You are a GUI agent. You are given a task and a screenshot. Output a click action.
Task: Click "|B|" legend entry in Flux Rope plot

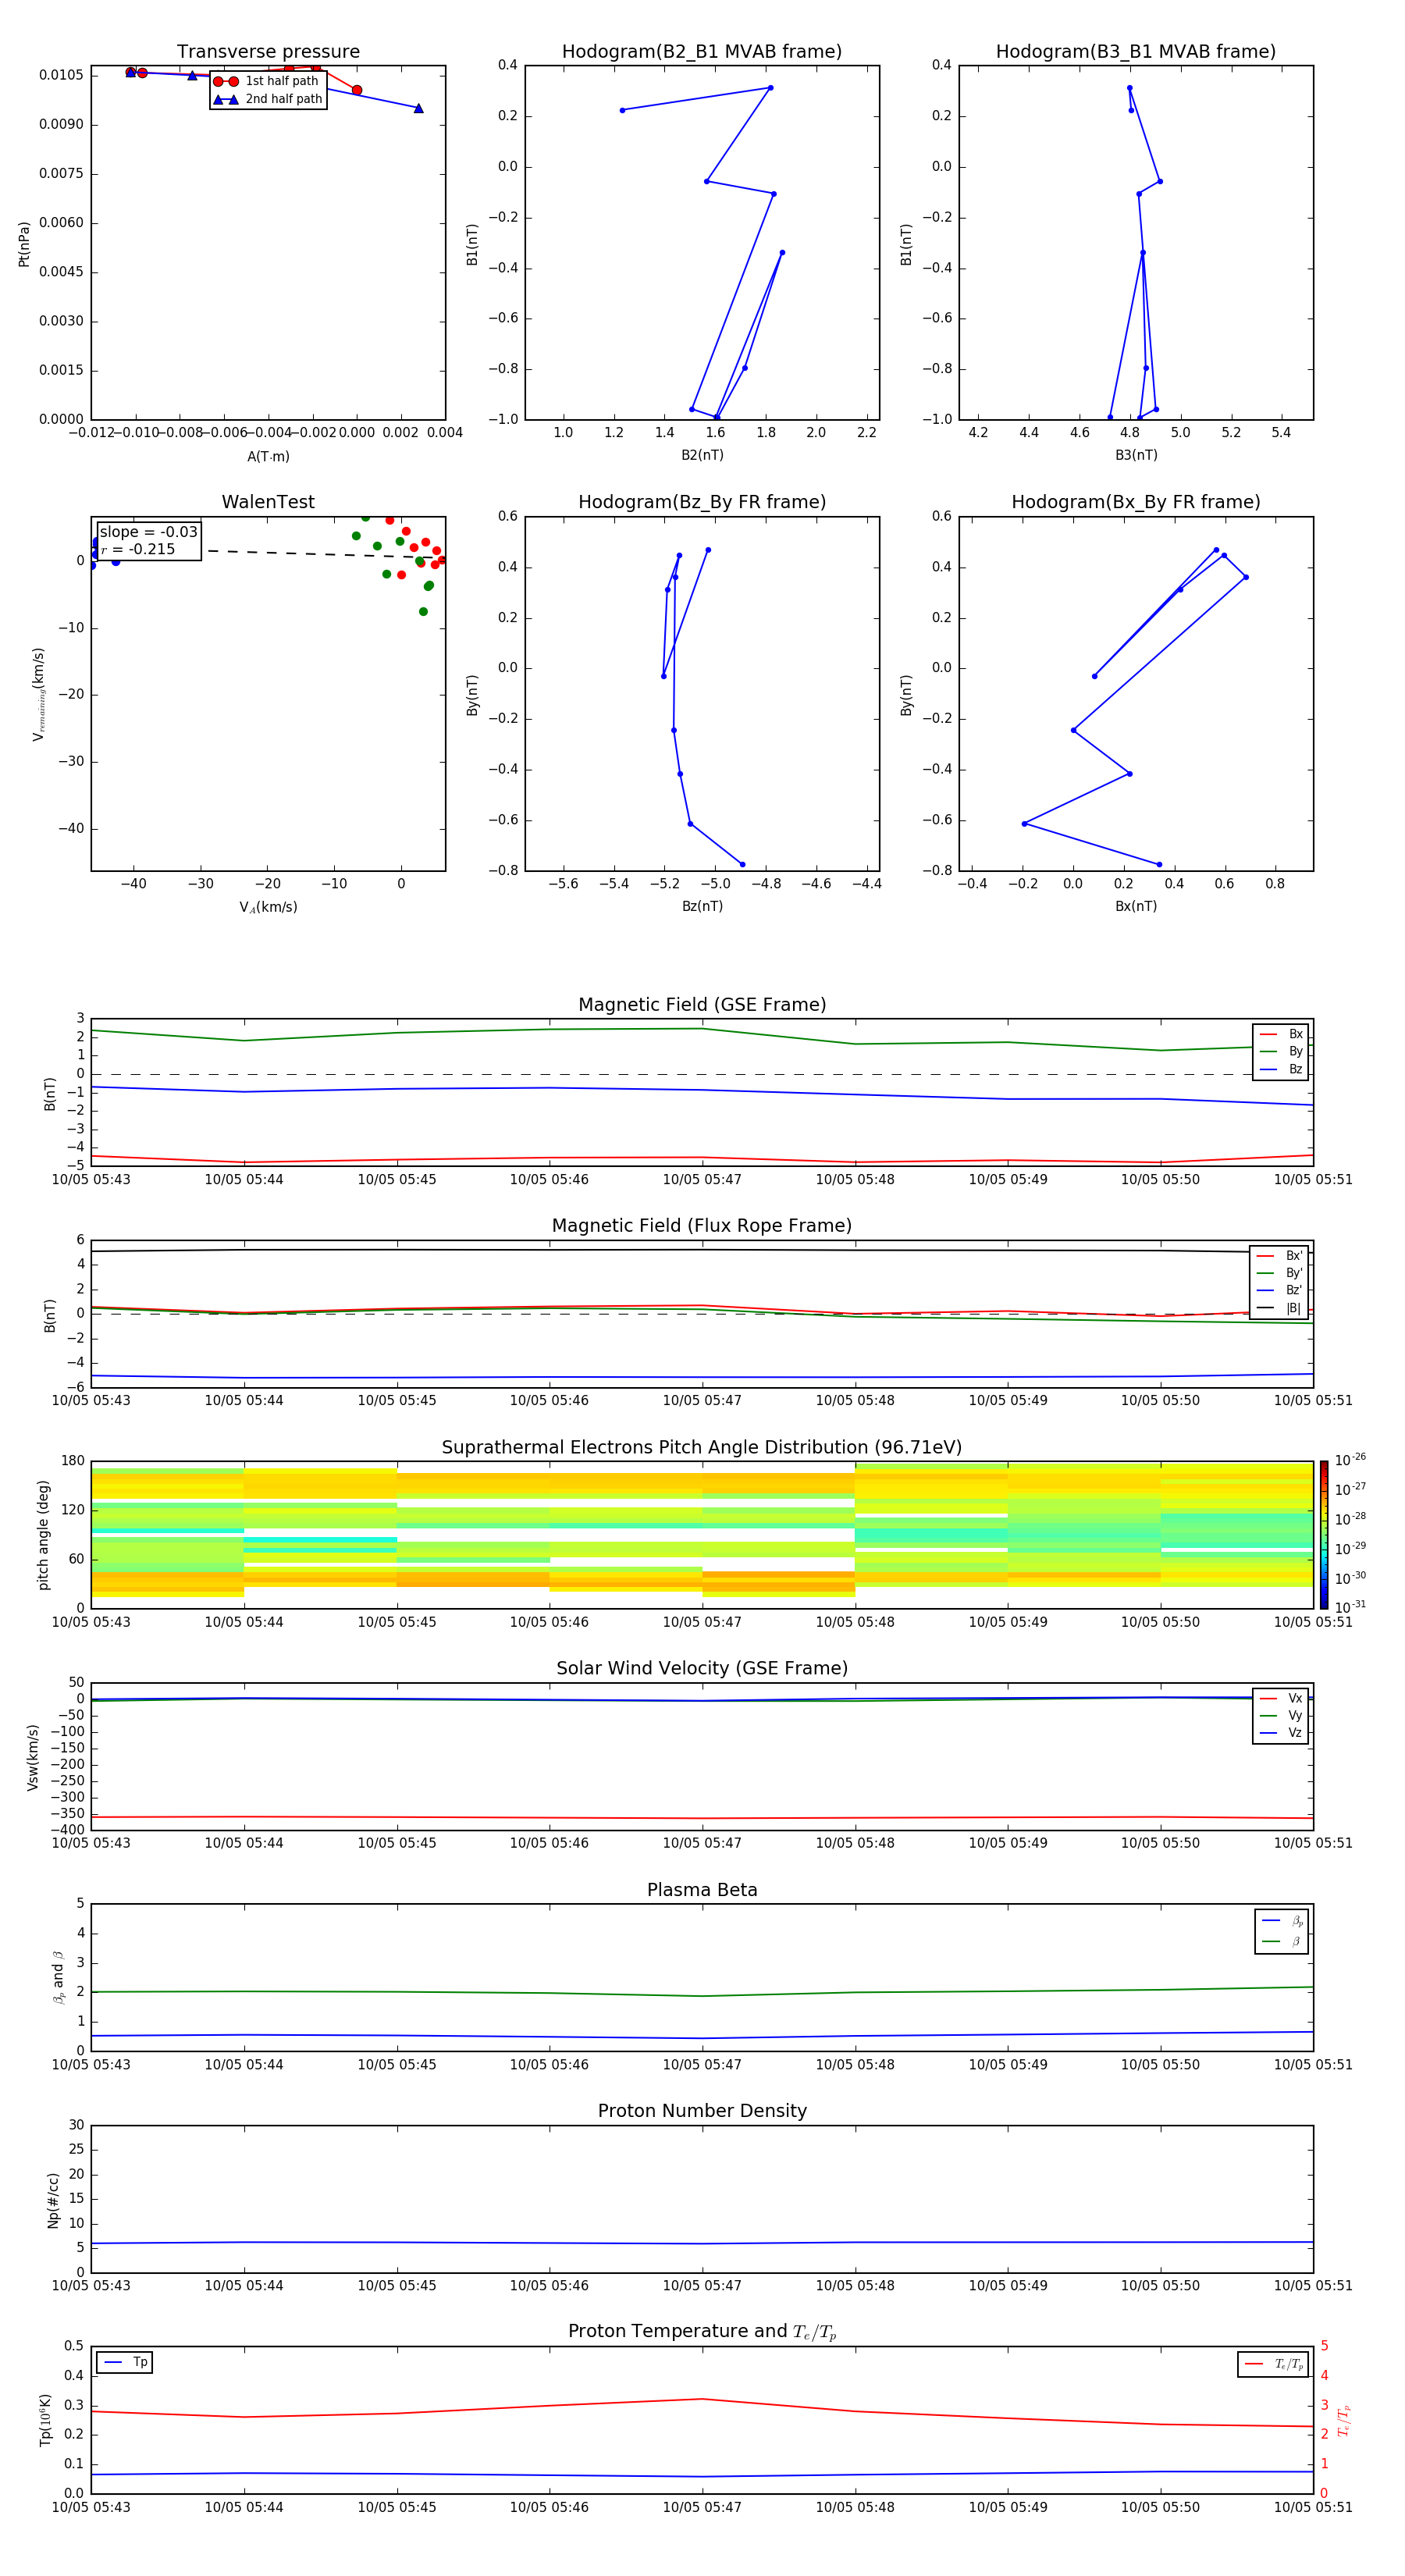(1280, 1308)
